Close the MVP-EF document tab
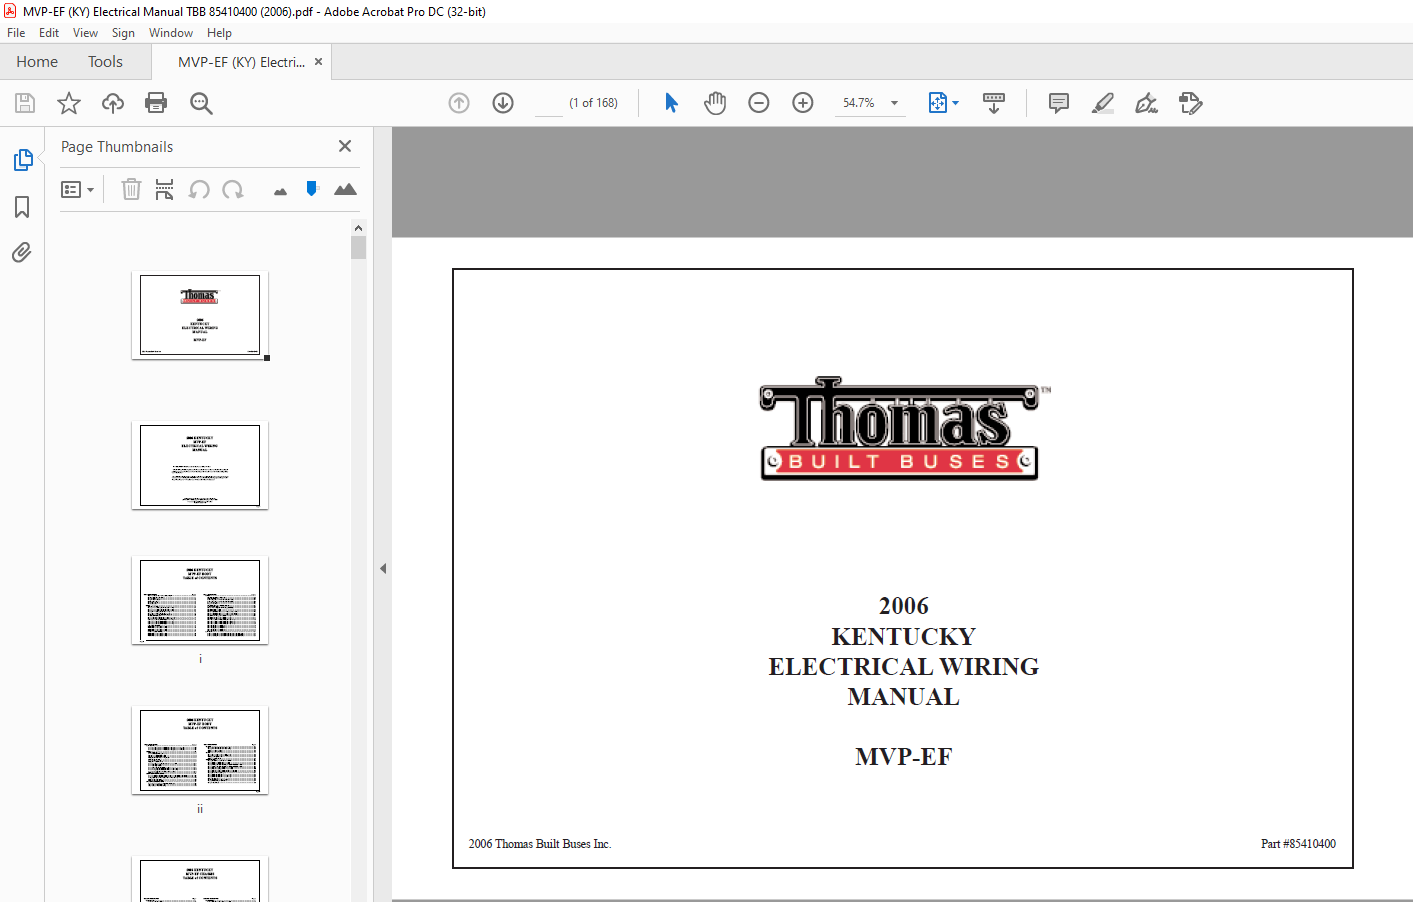Viewport: 1413px width, 902px height. click(x=319, y=62)
